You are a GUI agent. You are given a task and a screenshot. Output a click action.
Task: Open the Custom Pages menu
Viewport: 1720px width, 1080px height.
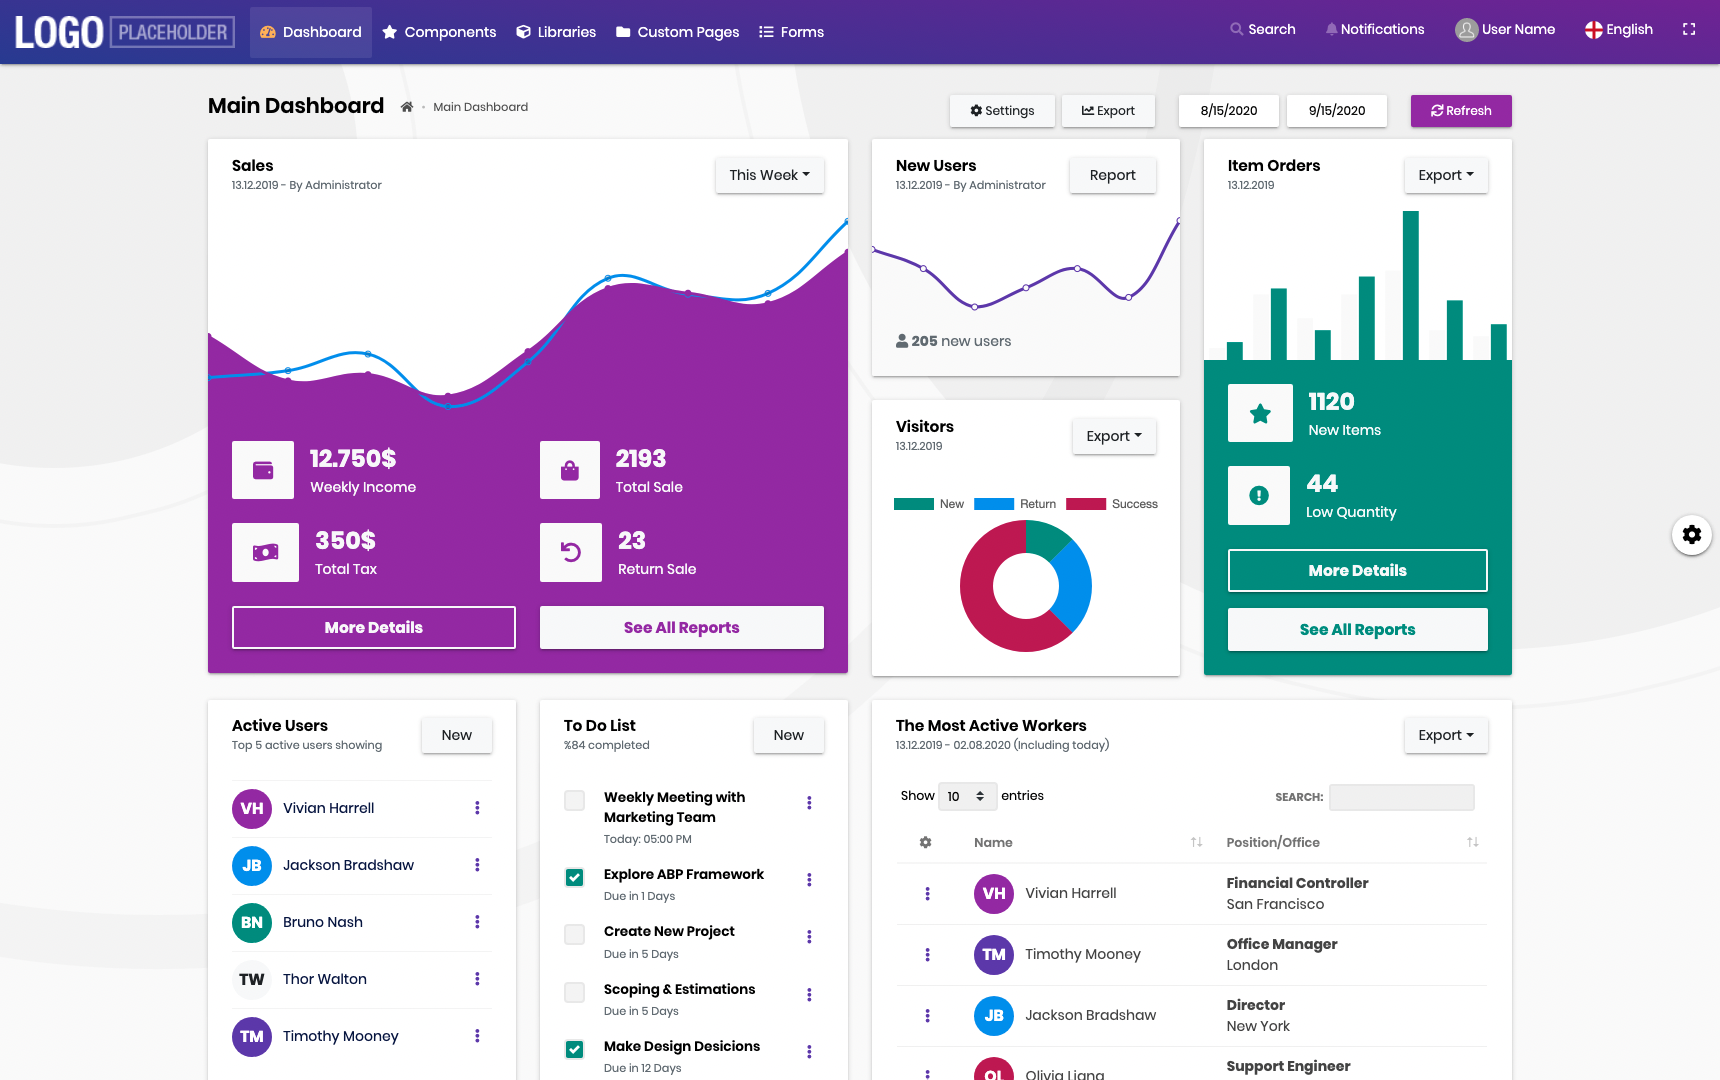[x=678, y=32]
